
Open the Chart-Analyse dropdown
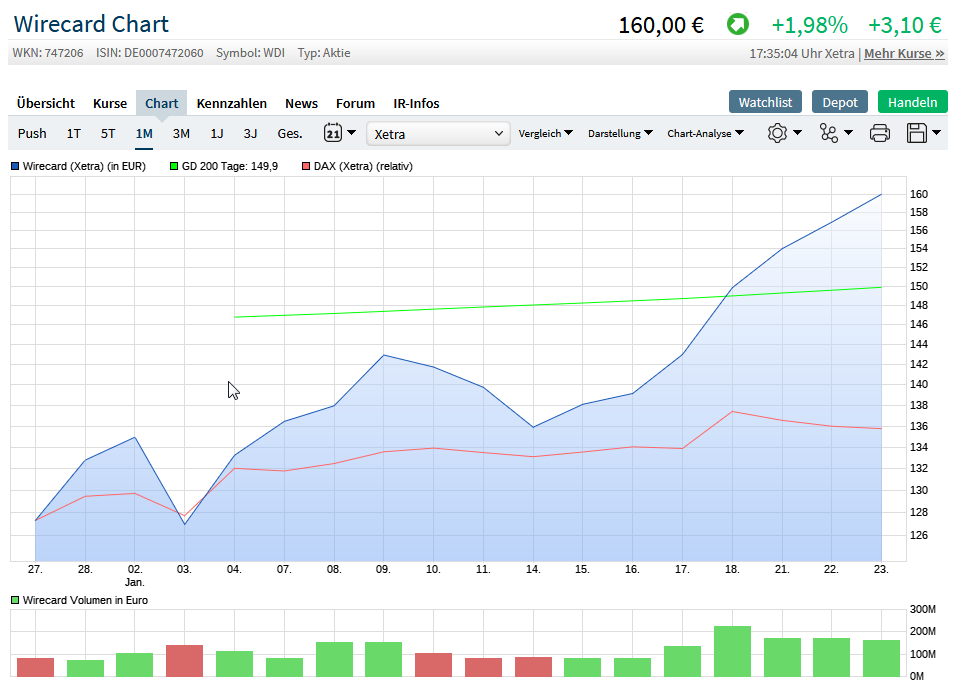[x=705, y=132]
